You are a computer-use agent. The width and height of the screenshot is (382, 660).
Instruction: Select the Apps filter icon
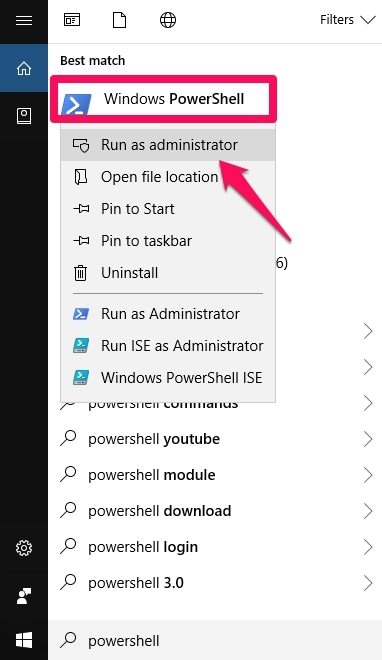72,20
